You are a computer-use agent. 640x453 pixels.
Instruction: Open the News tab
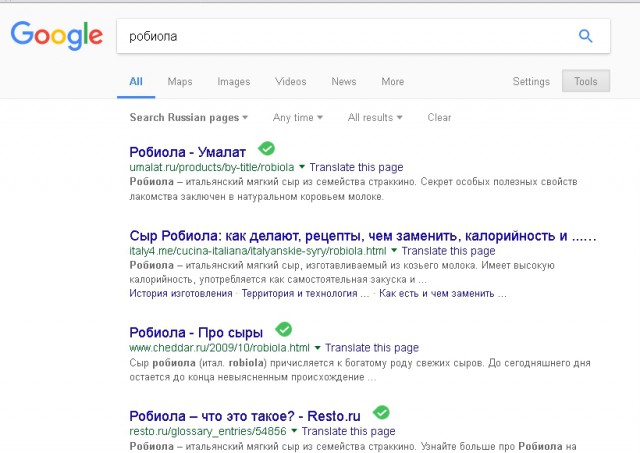coord(344,81)
